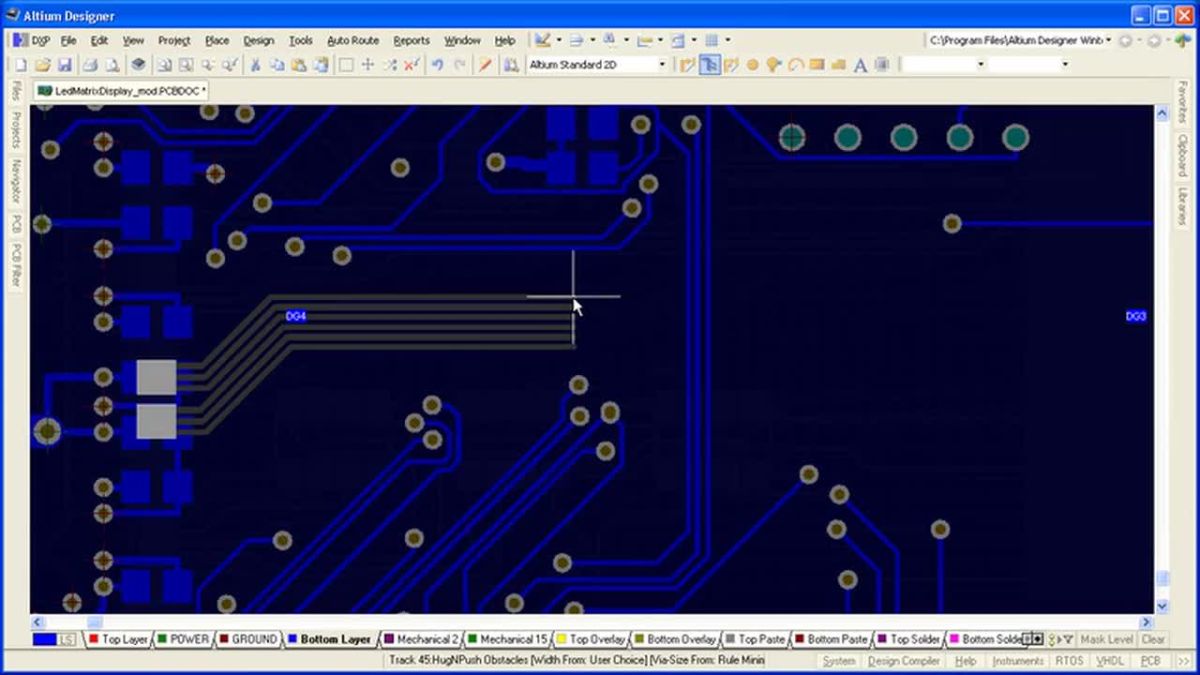Toggle the LS layer set button bottom-left
1200x675 pixels.
click(68, 639)
